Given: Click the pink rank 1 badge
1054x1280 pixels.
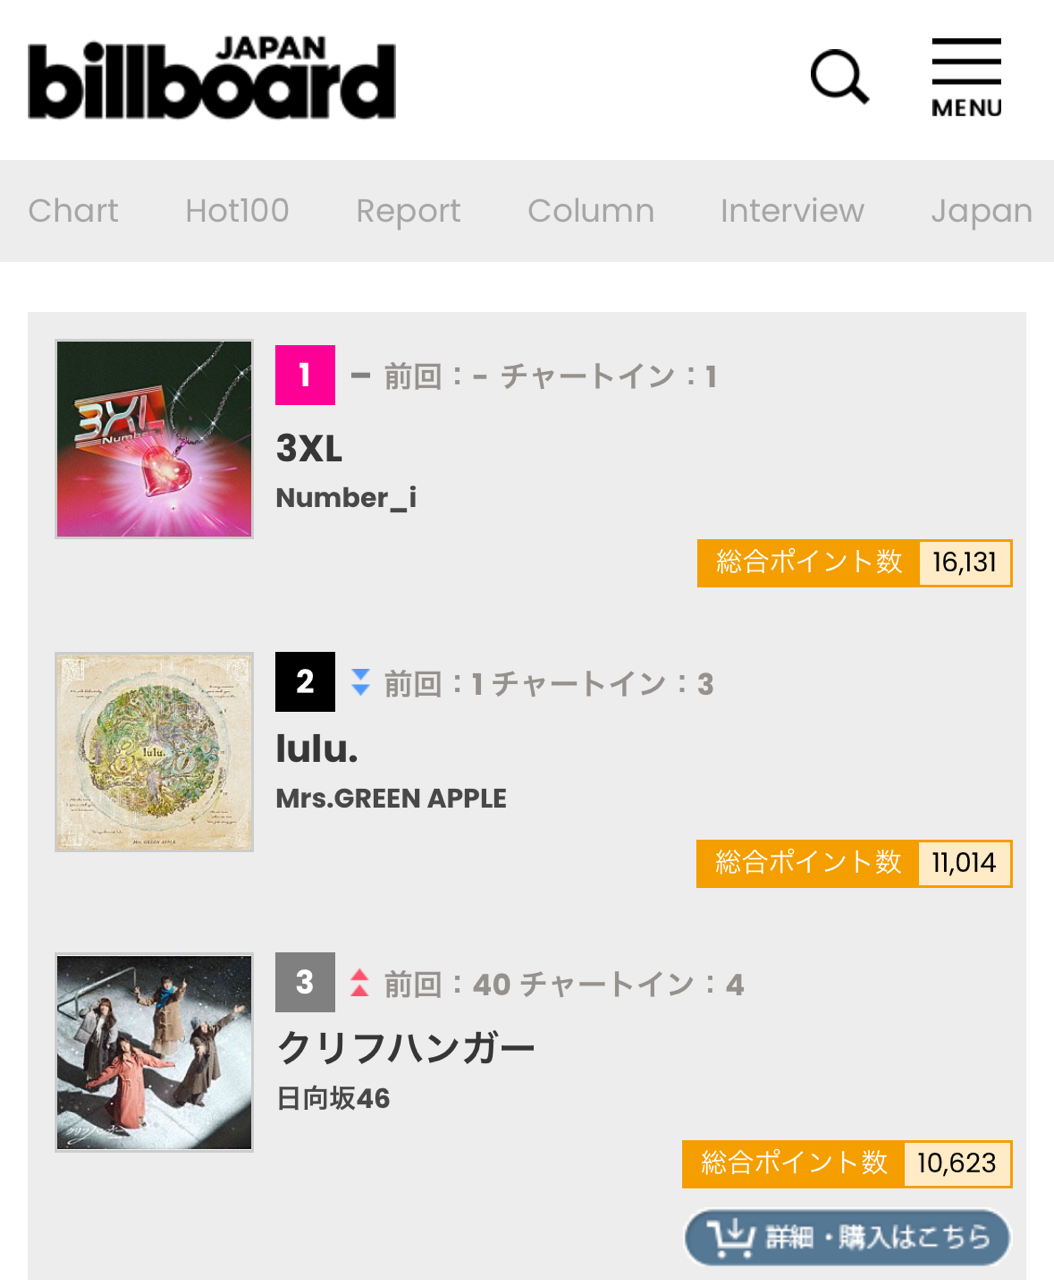Looking at the screenshot, I should pos(305,375).
